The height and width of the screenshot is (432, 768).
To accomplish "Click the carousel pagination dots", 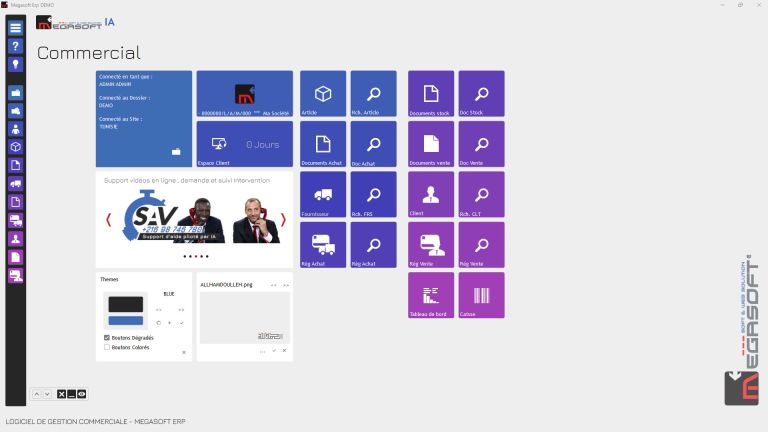I will [x=196, y=256].
